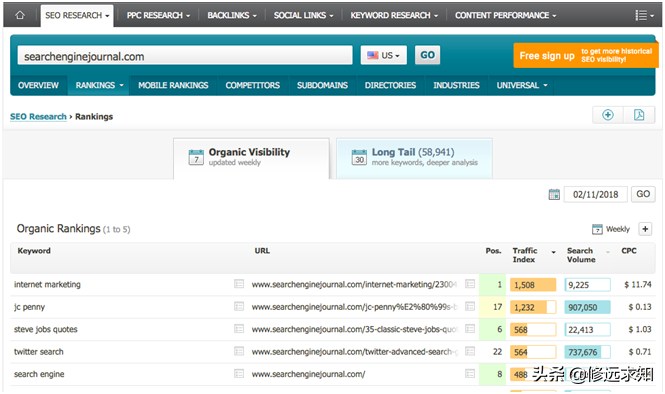The height and width of the screenshot is (394, 665).
Task: Click the Weekly calendar icon
Action: (597, 229)
